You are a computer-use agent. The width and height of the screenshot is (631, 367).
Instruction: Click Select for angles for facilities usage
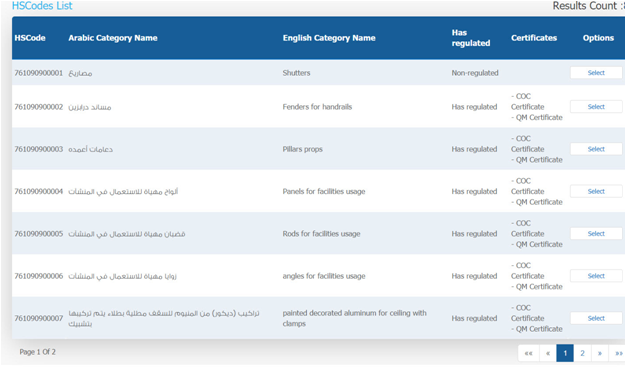point(596,276)
